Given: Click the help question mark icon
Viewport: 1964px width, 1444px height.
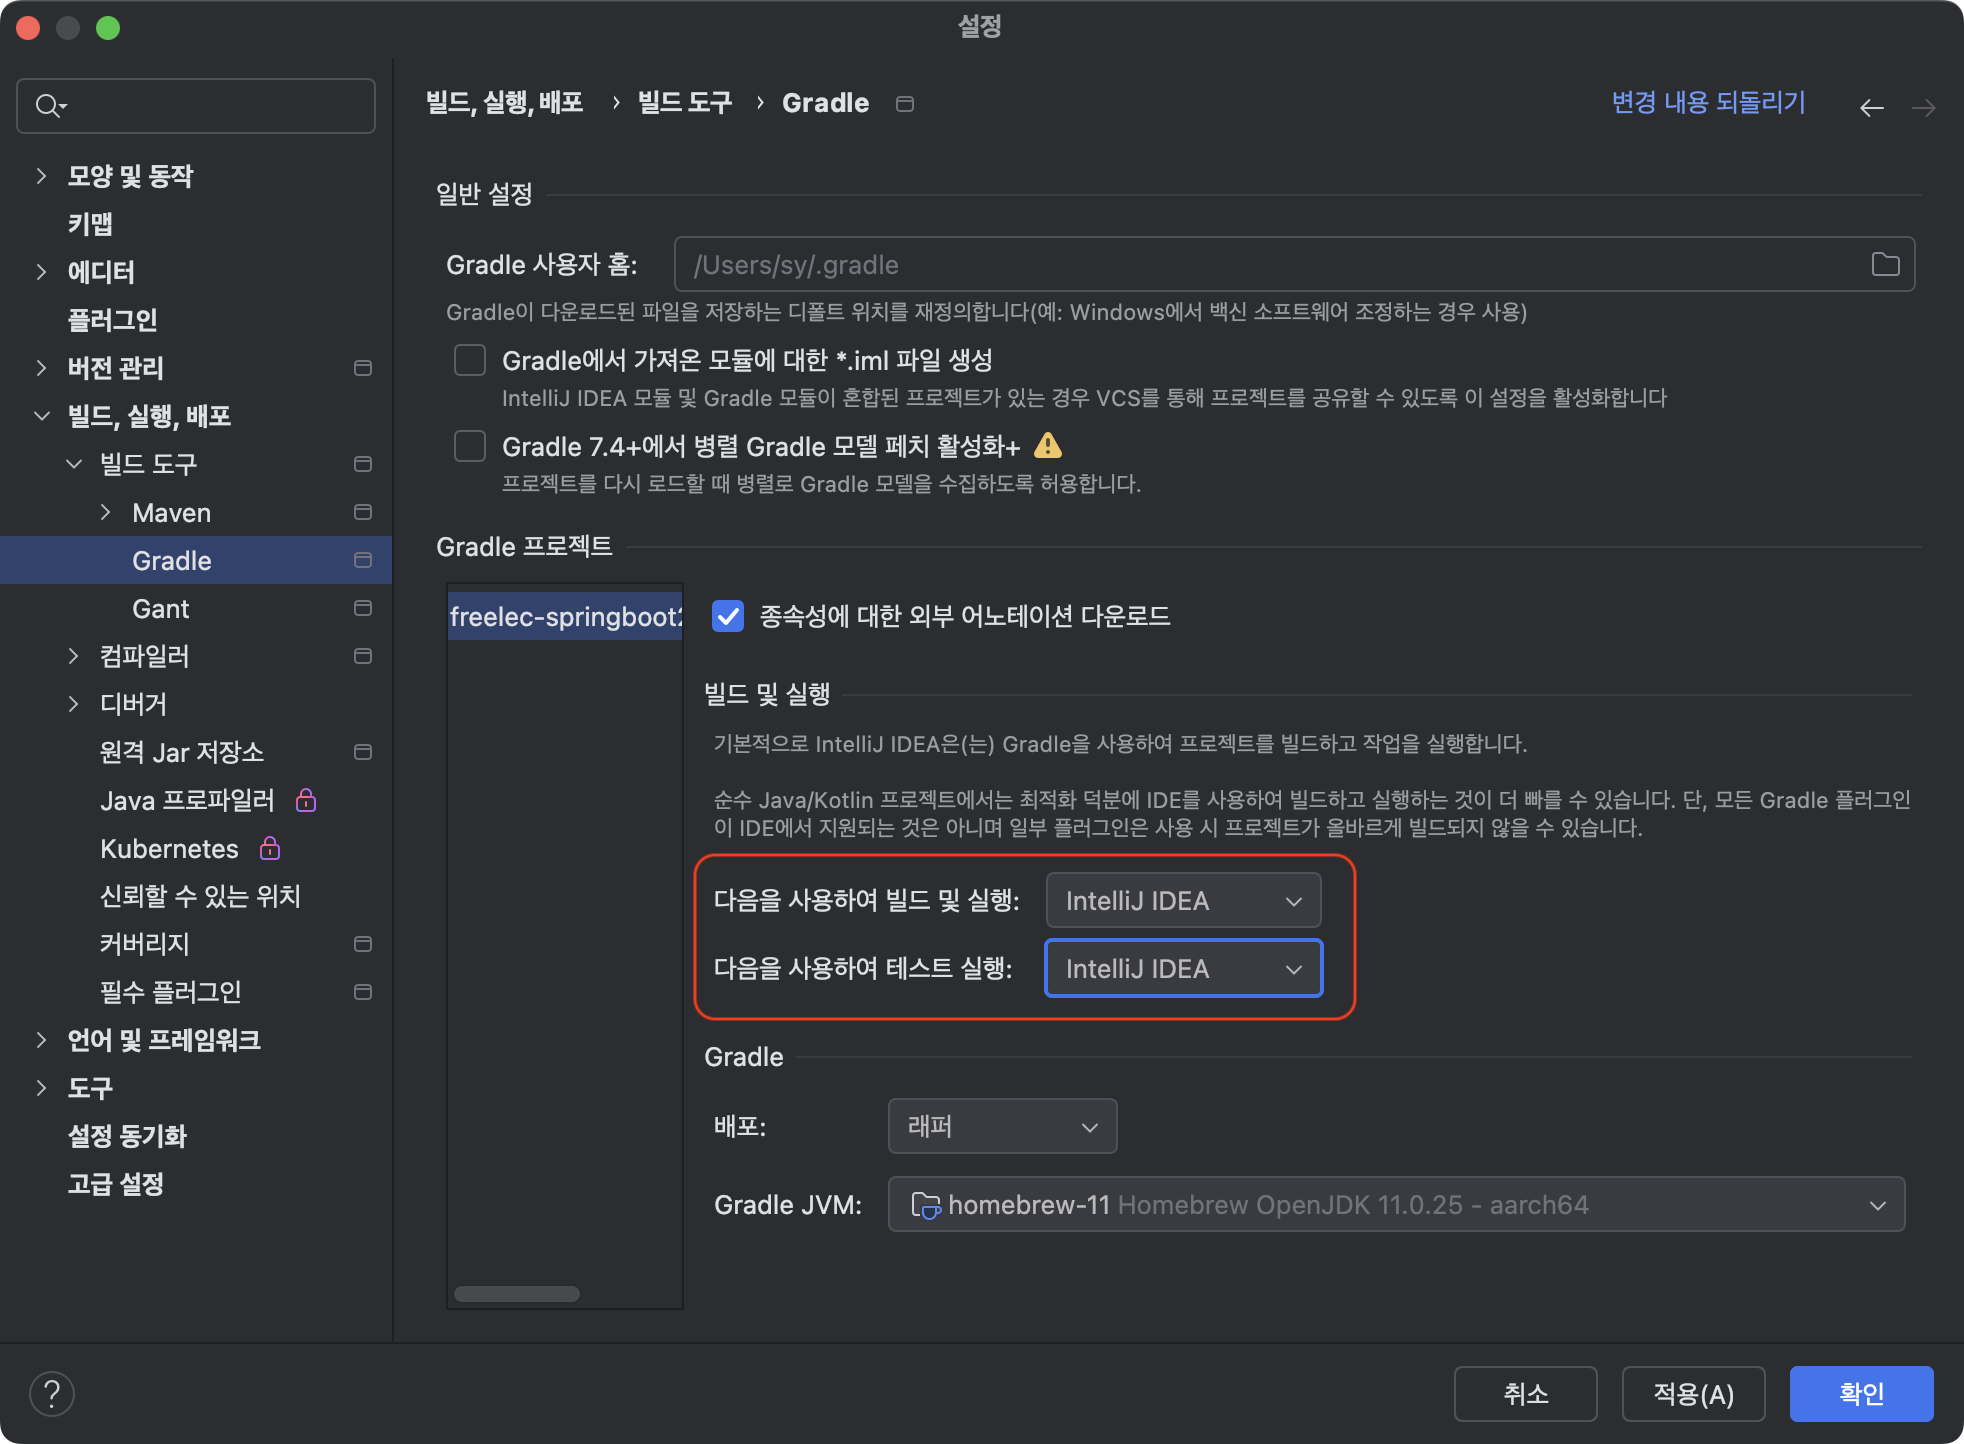Looking at the screenshot, I should 52,1393.
